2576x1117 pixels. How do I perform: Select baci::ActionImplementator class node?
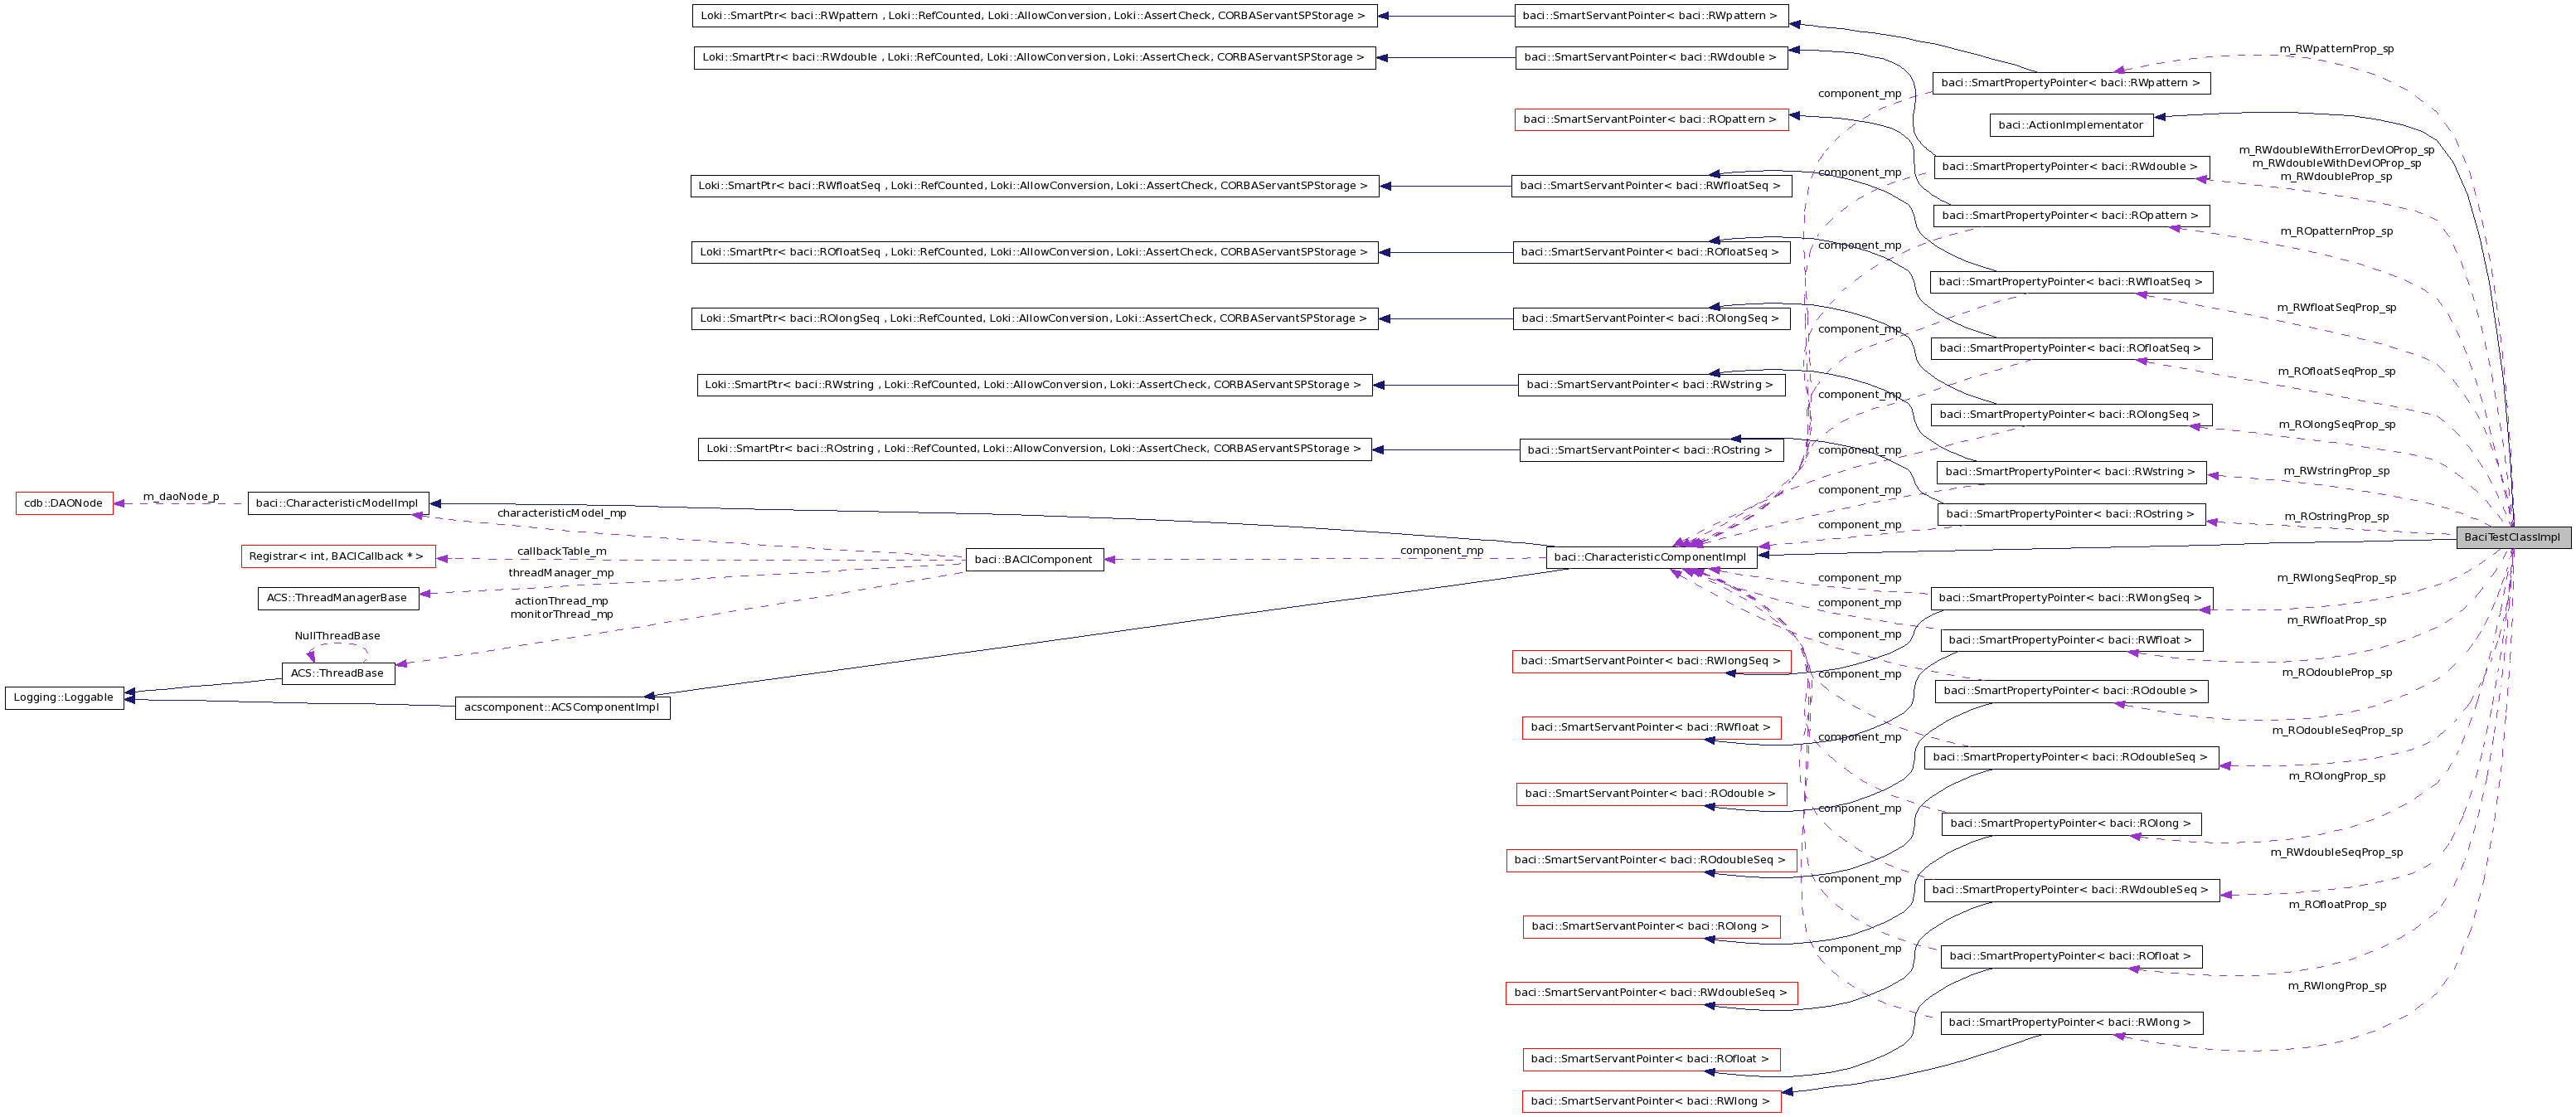pyautogui.click(x=2070, y=125)
